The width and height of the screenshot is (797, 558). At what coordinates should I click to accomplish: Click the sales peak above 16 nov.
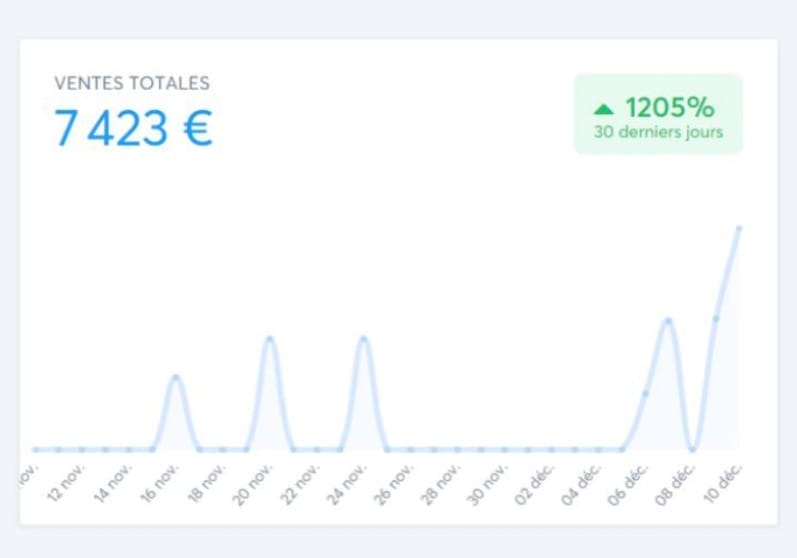(176, 377)
